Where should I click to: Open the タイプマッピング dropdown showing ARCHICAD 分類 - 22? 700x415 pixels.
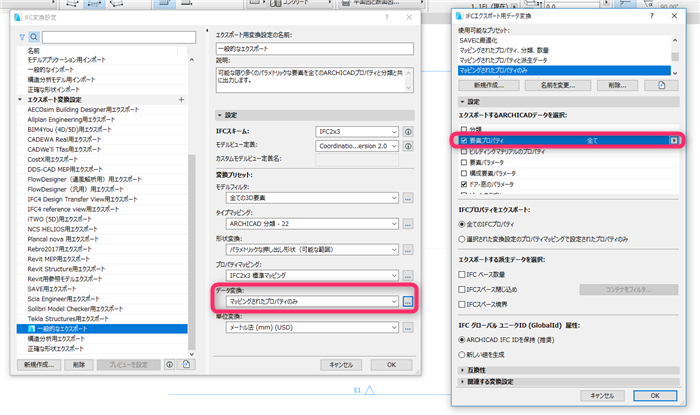[312, 224]
